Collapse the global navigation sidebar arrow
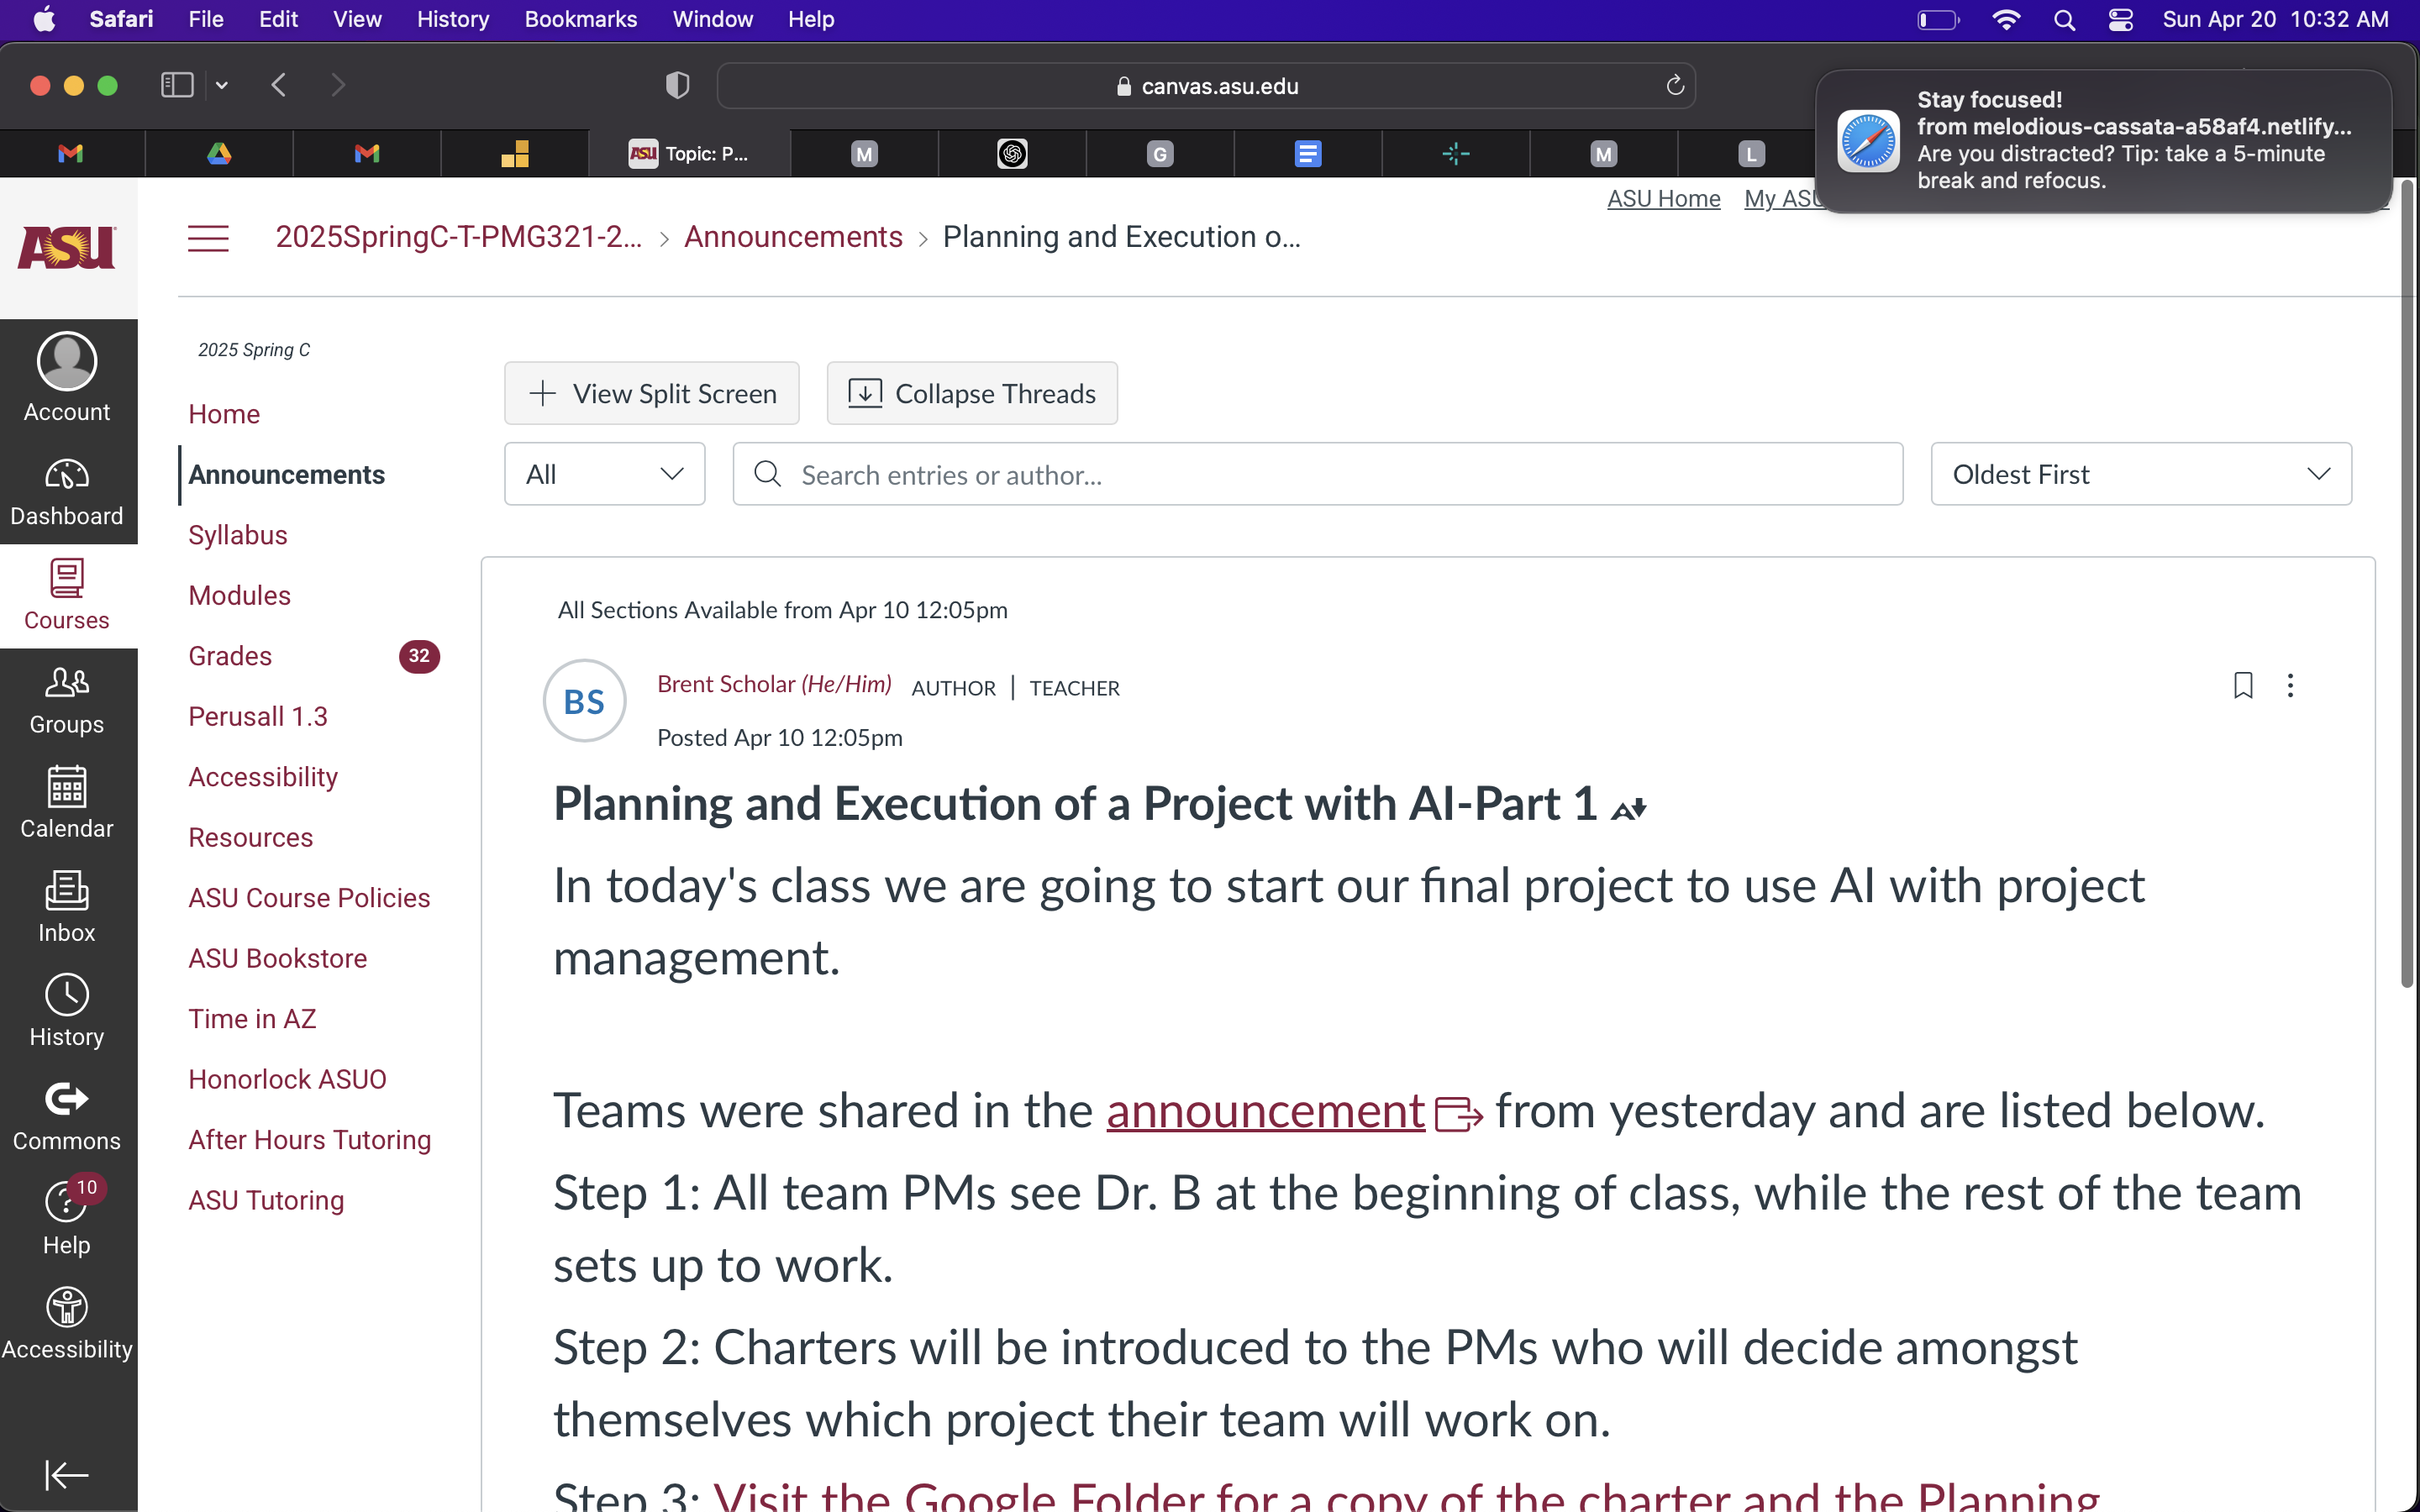2420x1512 pixels. pos(67,1474)
